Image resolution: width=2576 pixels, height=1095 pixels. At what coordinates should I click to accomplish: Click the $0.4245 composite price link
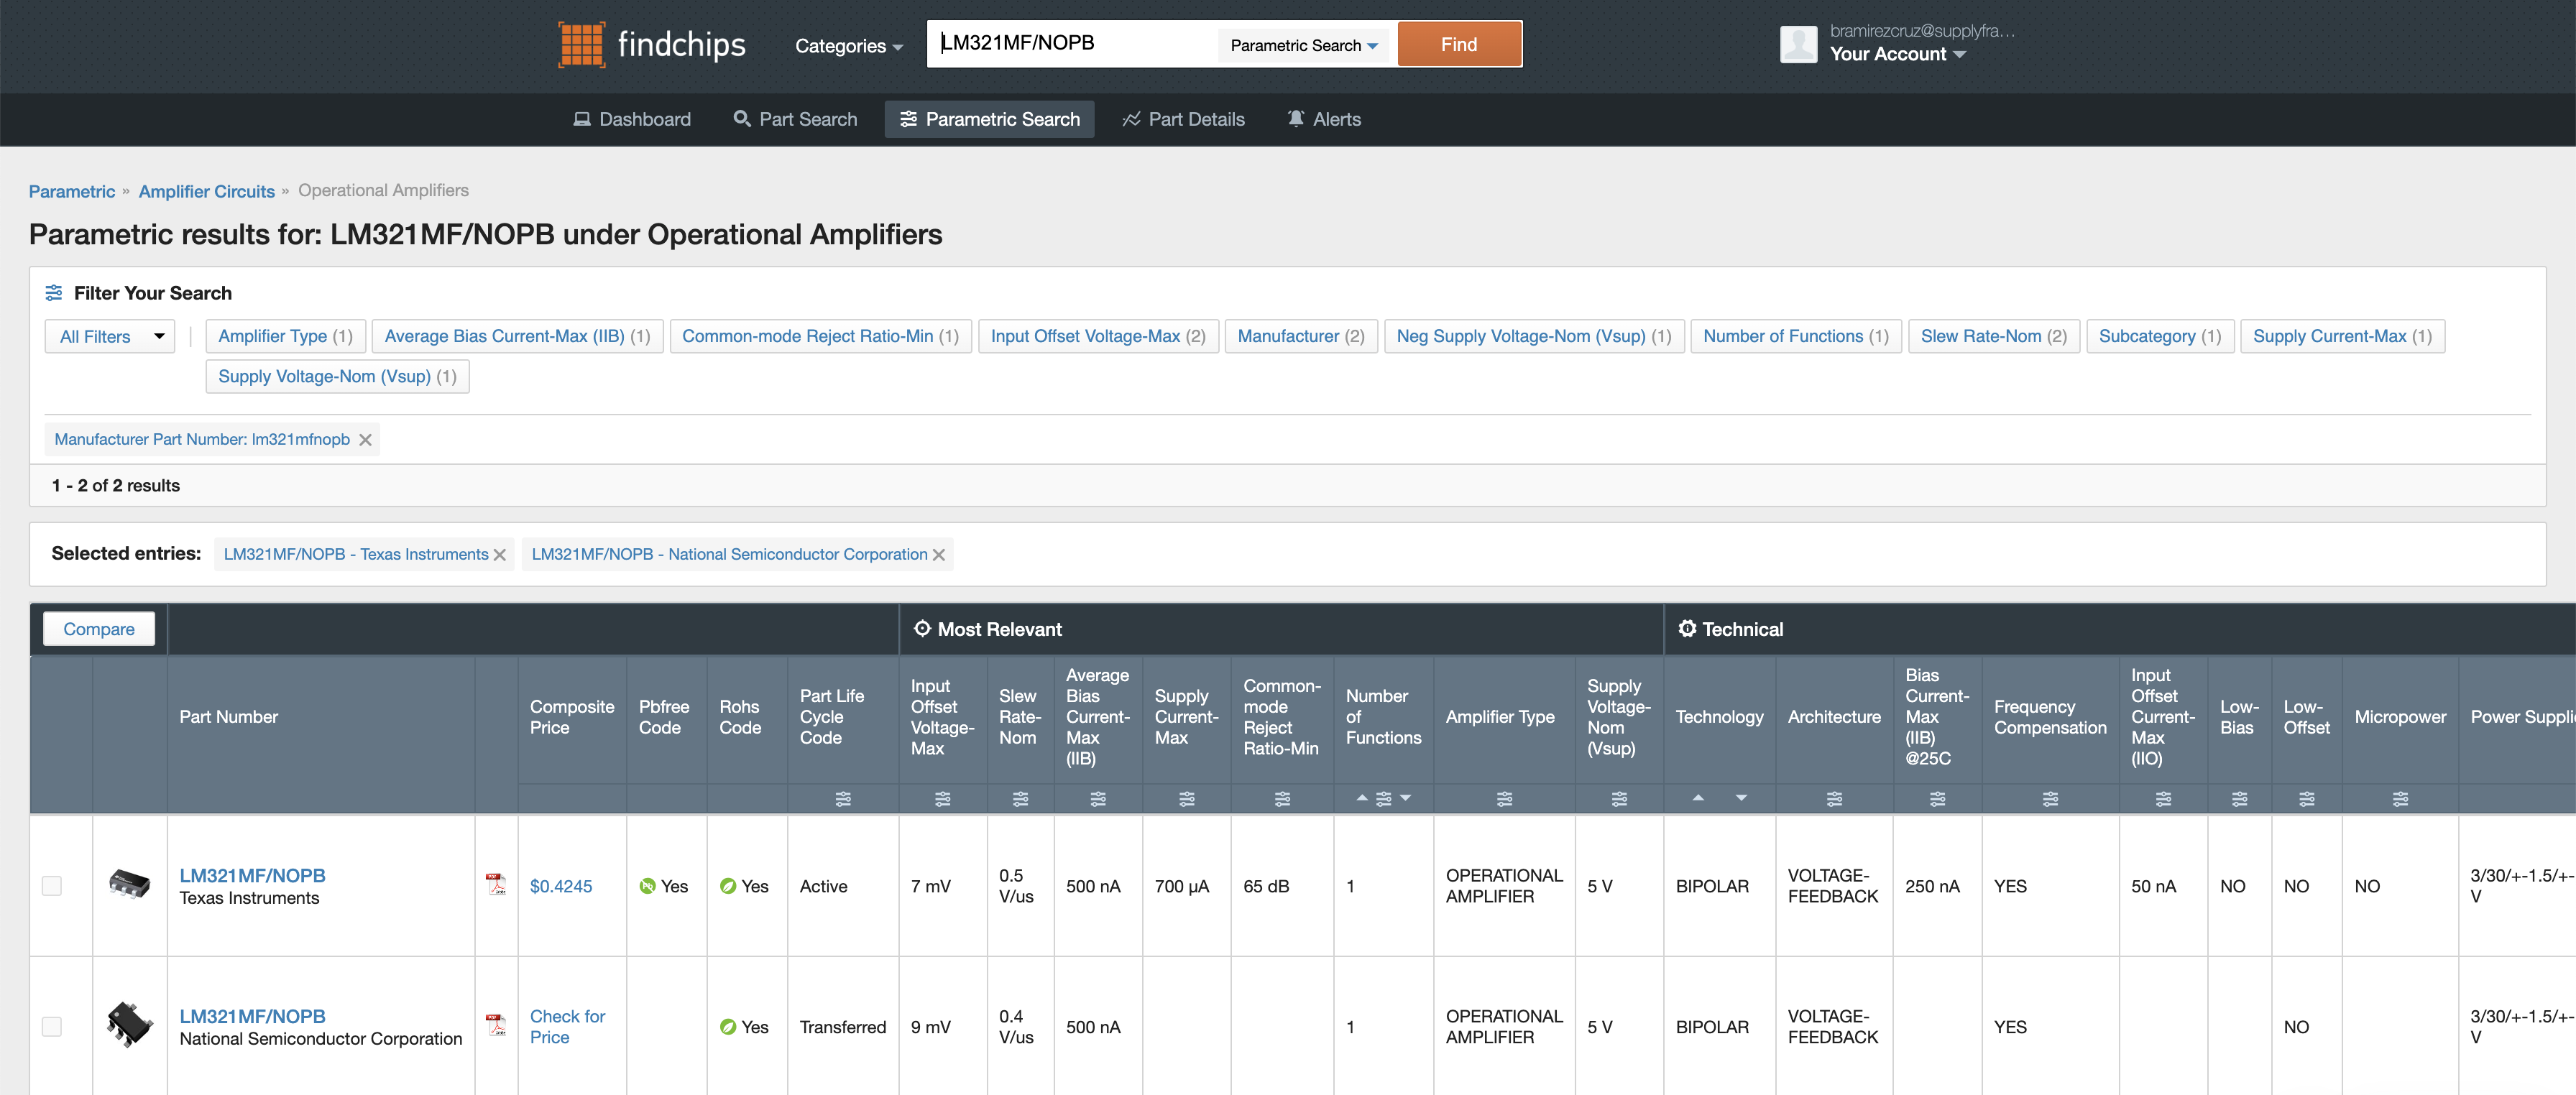[x=561, y=886]
